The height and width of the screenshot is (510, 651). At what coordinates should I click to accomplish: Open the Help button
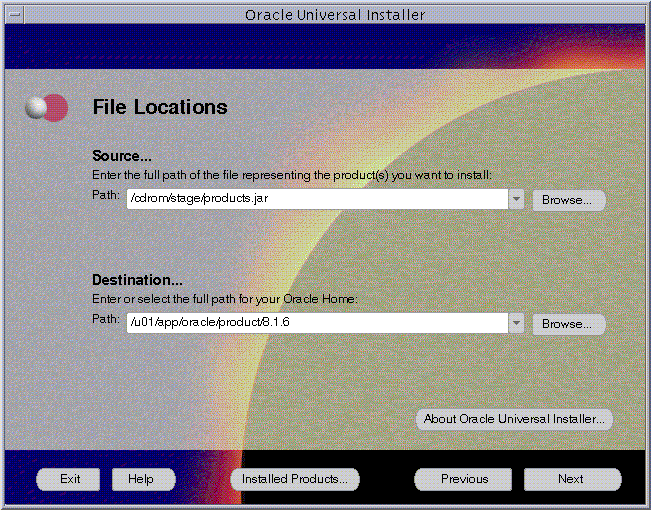144,479
